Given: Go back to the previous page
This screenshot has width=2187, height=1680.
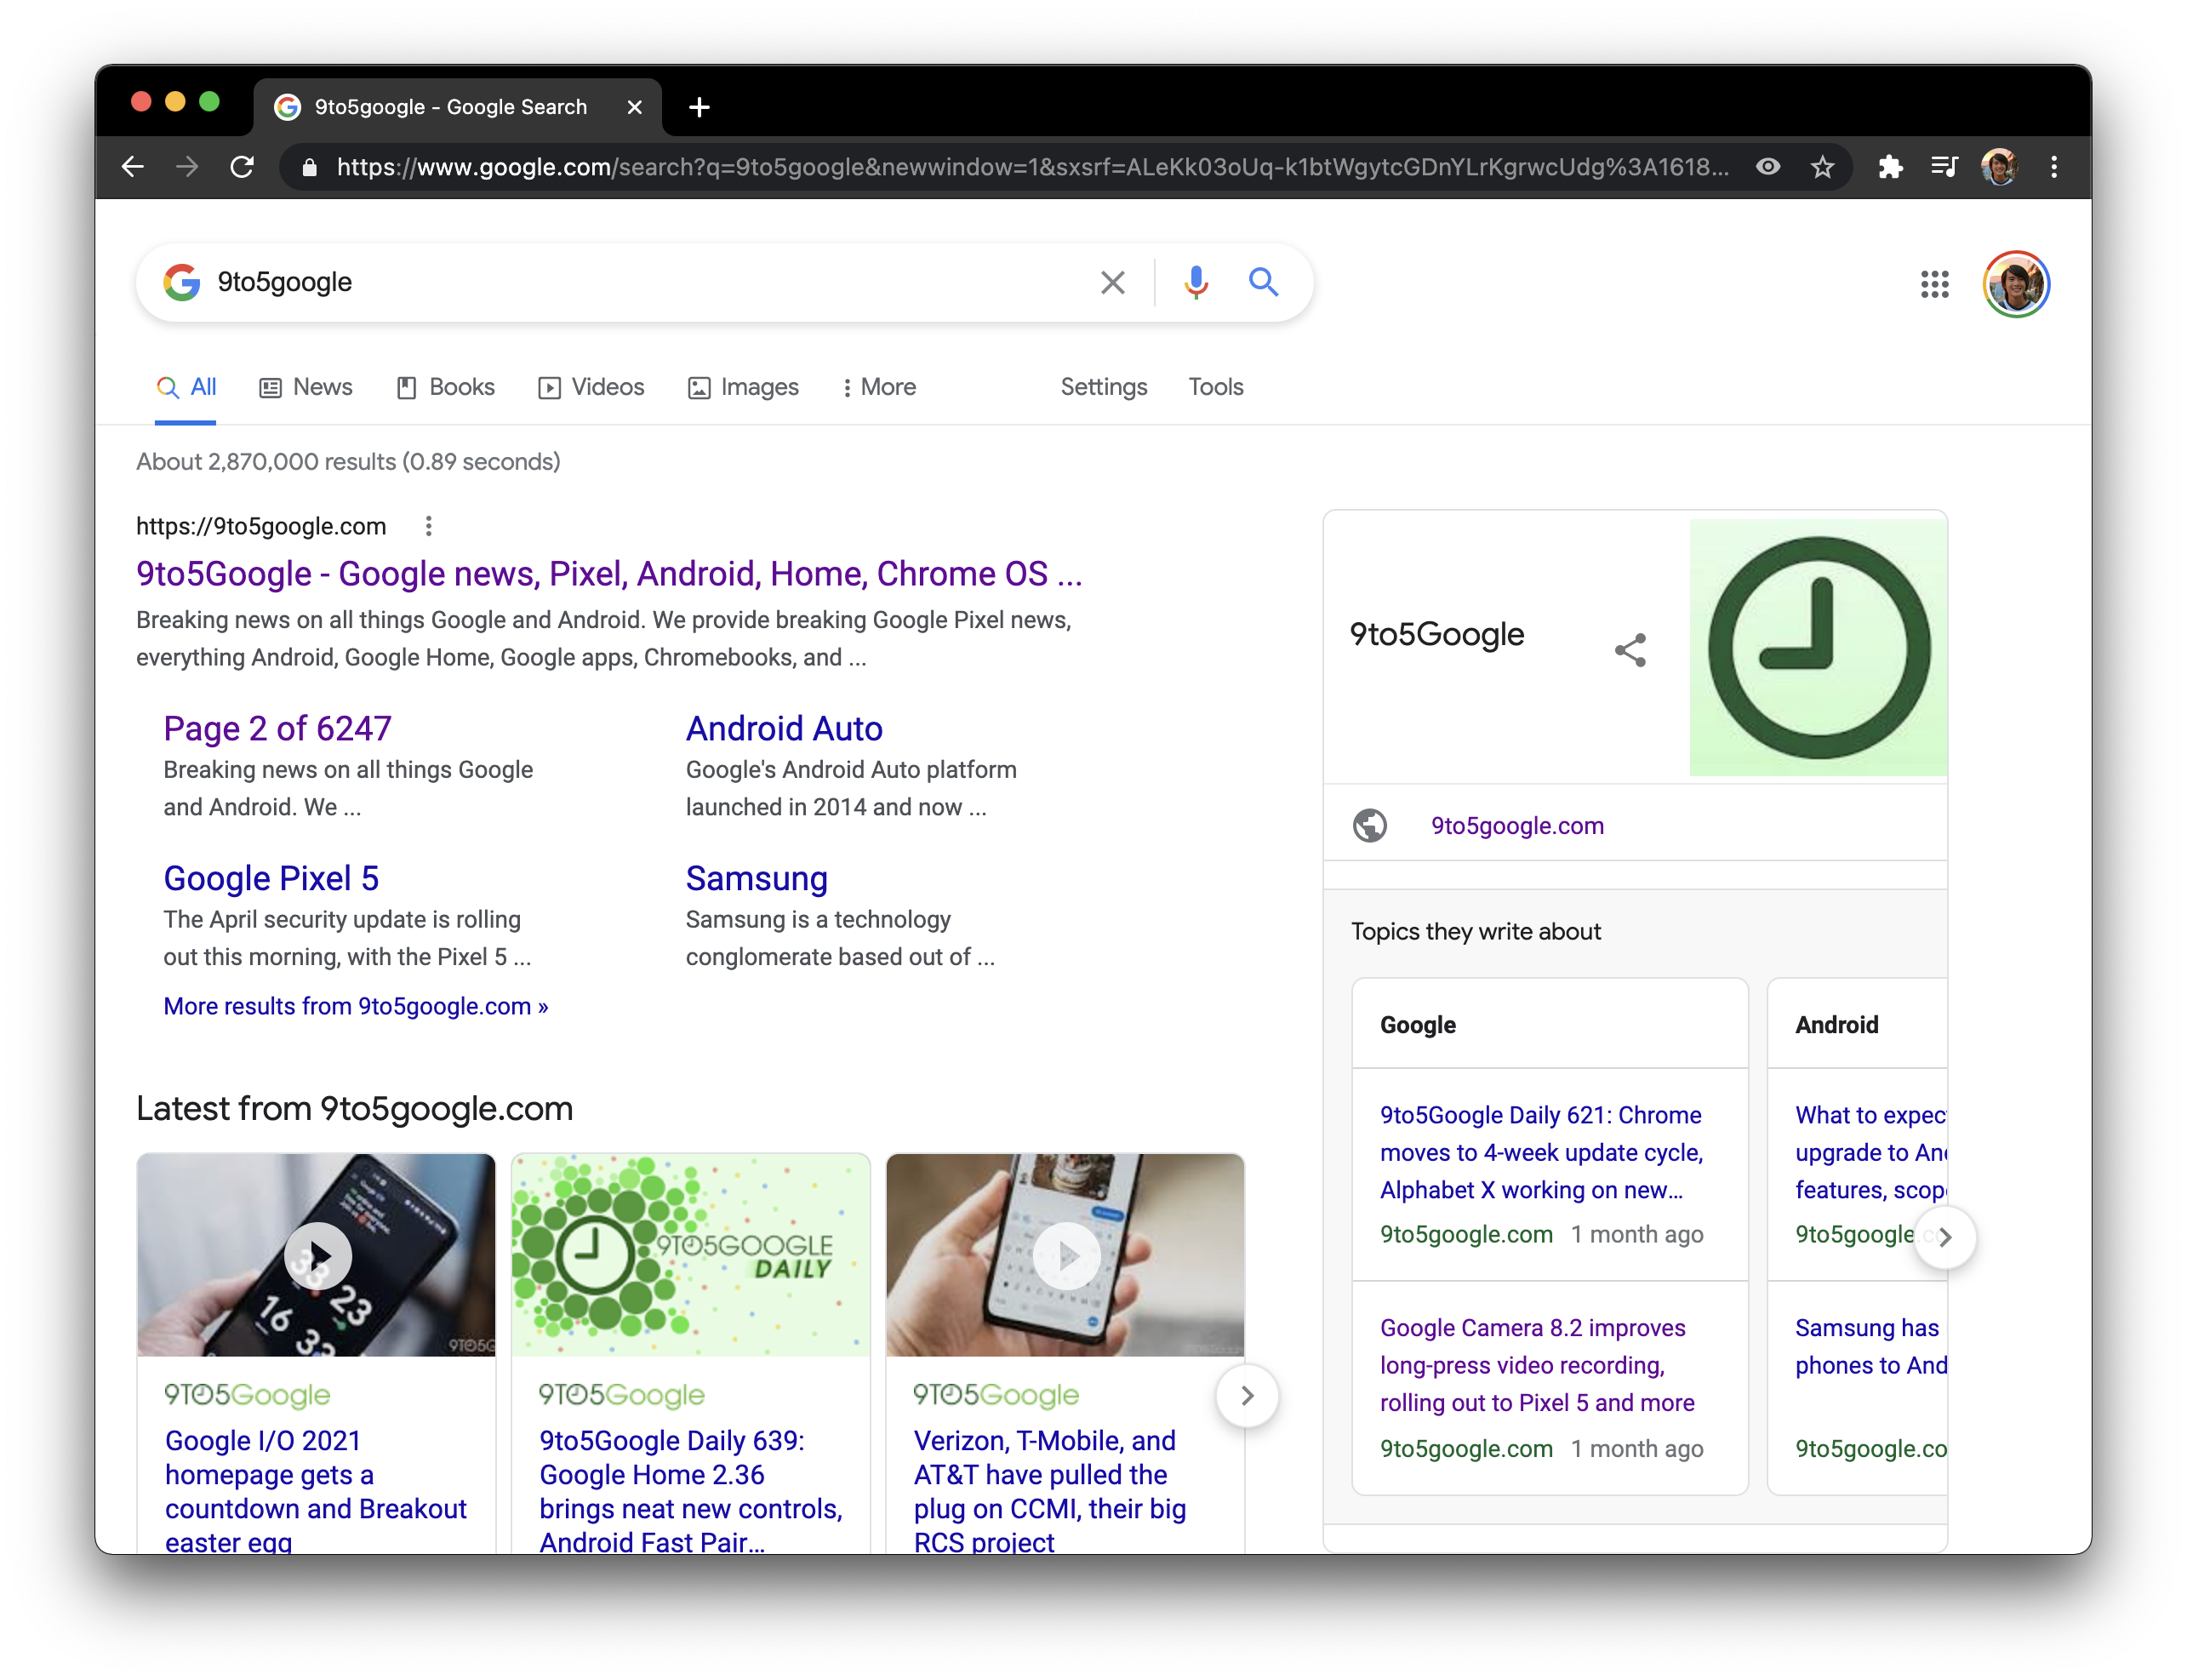Looking at the screenshot, I should click(x=133, y=167).
